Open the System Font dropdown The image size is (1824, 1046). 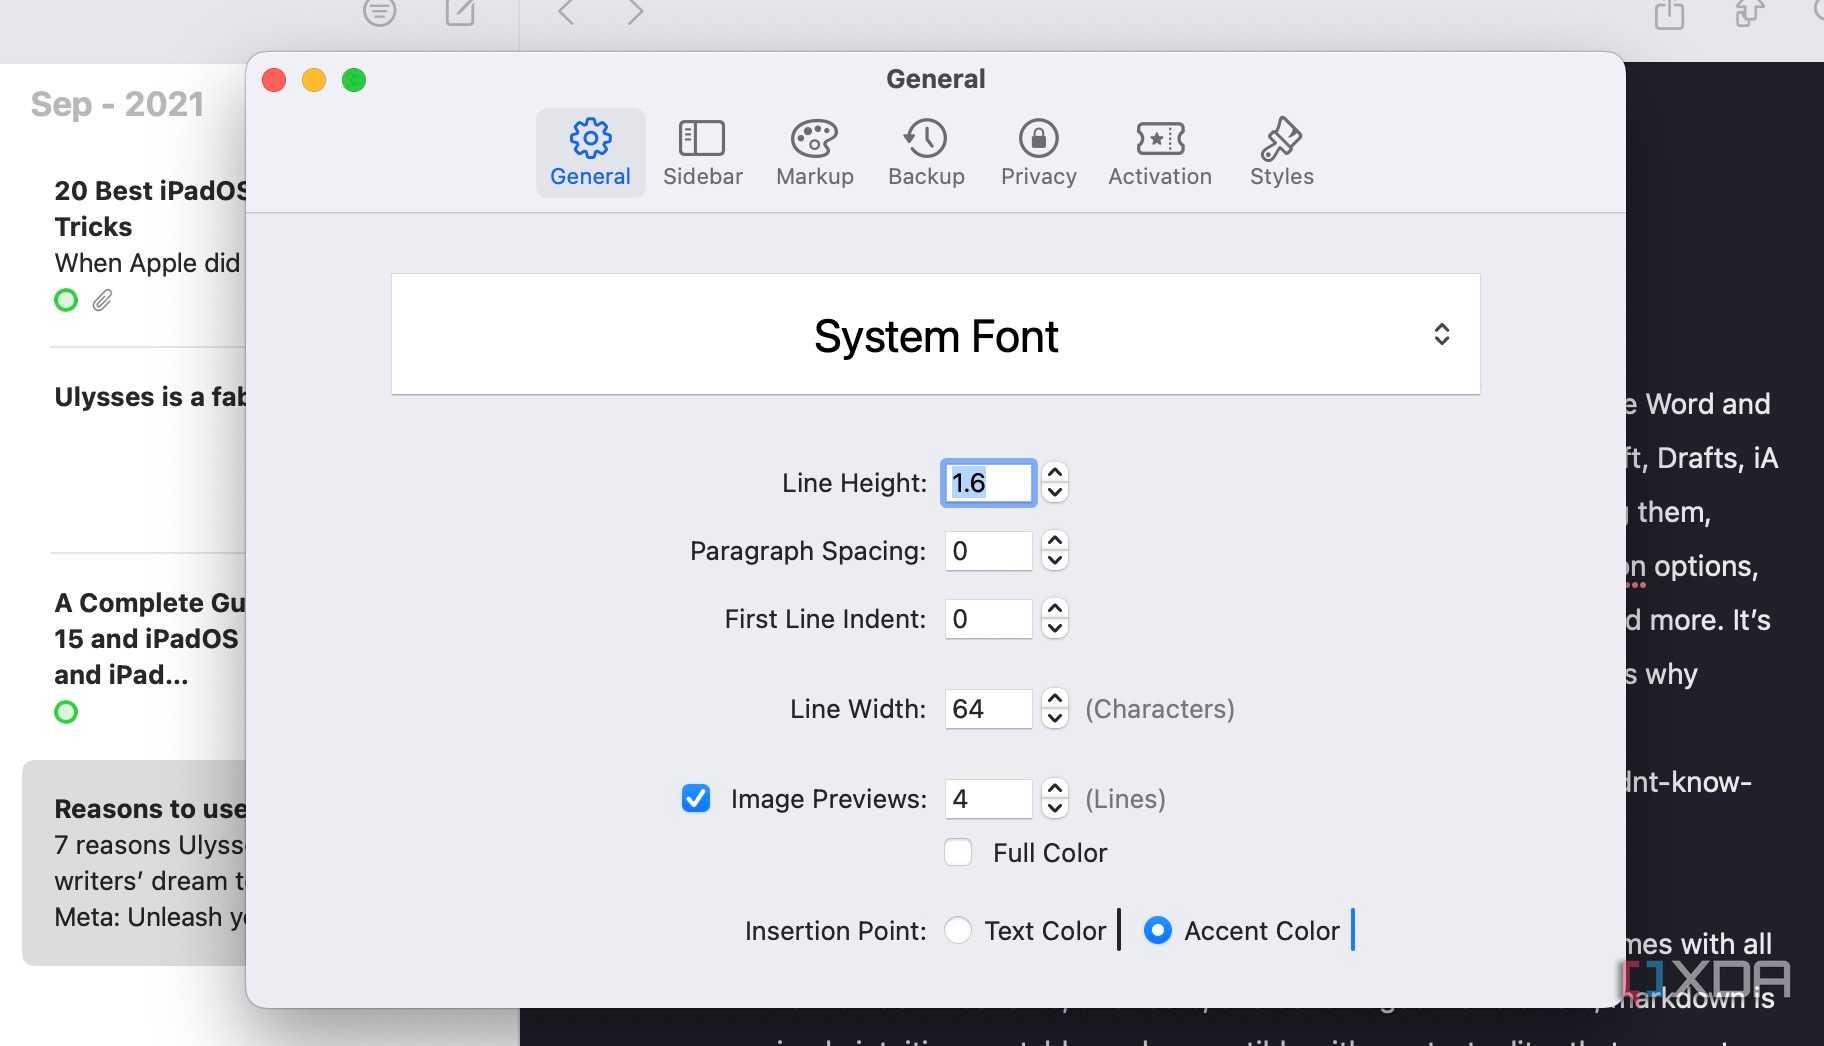936,334
